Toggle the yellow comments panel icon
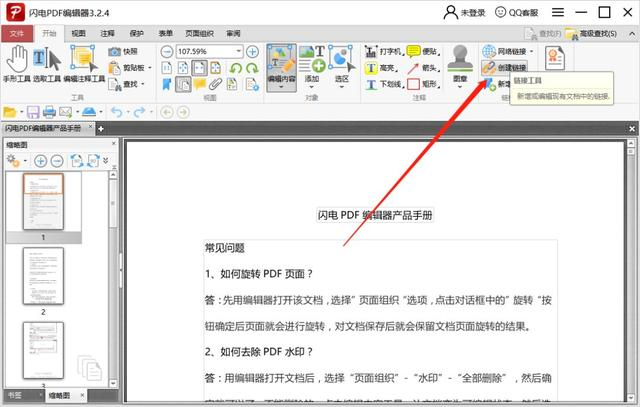This screenshot has height=407, width=640. (199, 84)
